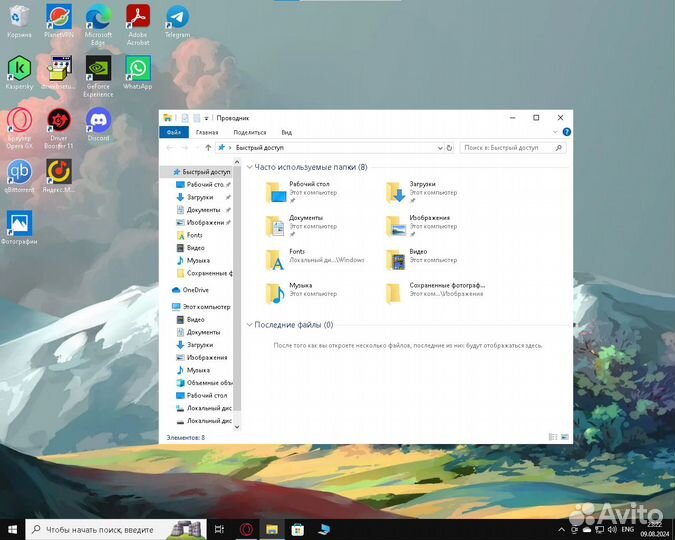Screen dimensions: 675x540
Task: Click the Opera icon in the taskbar
Action: click(x=246, y=529)
